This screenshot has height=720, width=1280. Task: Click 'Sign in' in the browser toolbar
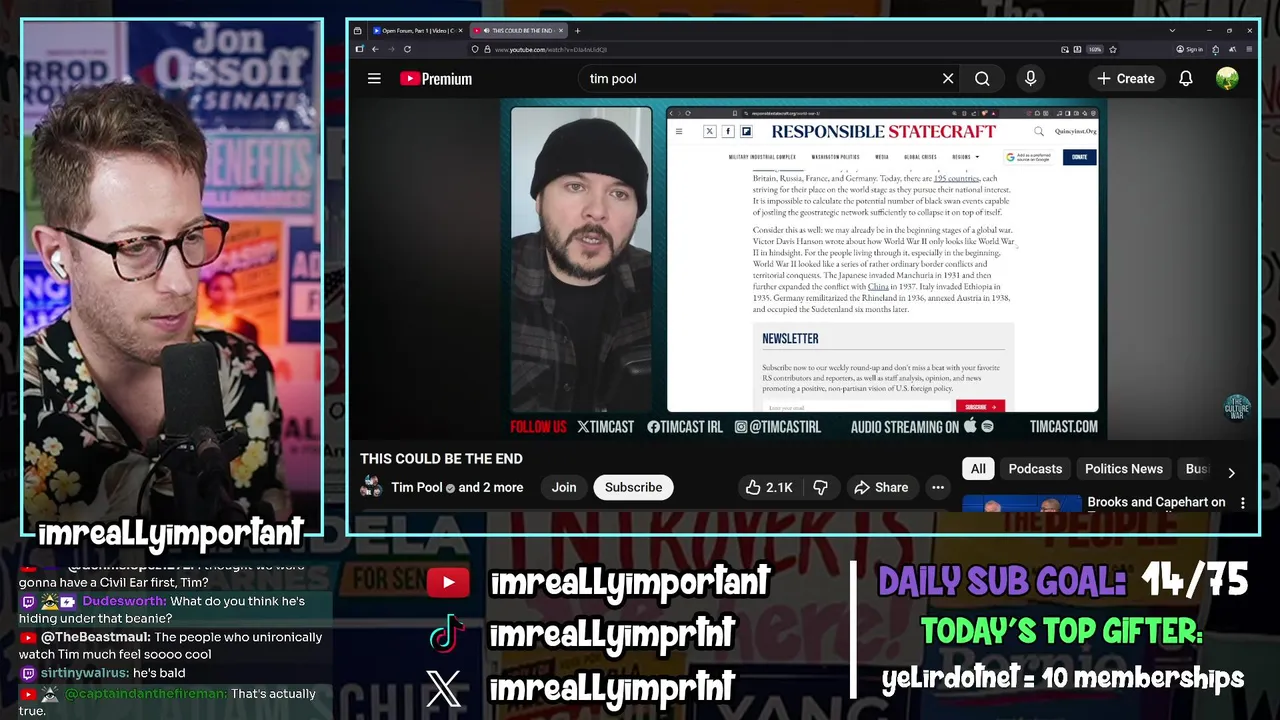click(x=1189, y=49)
